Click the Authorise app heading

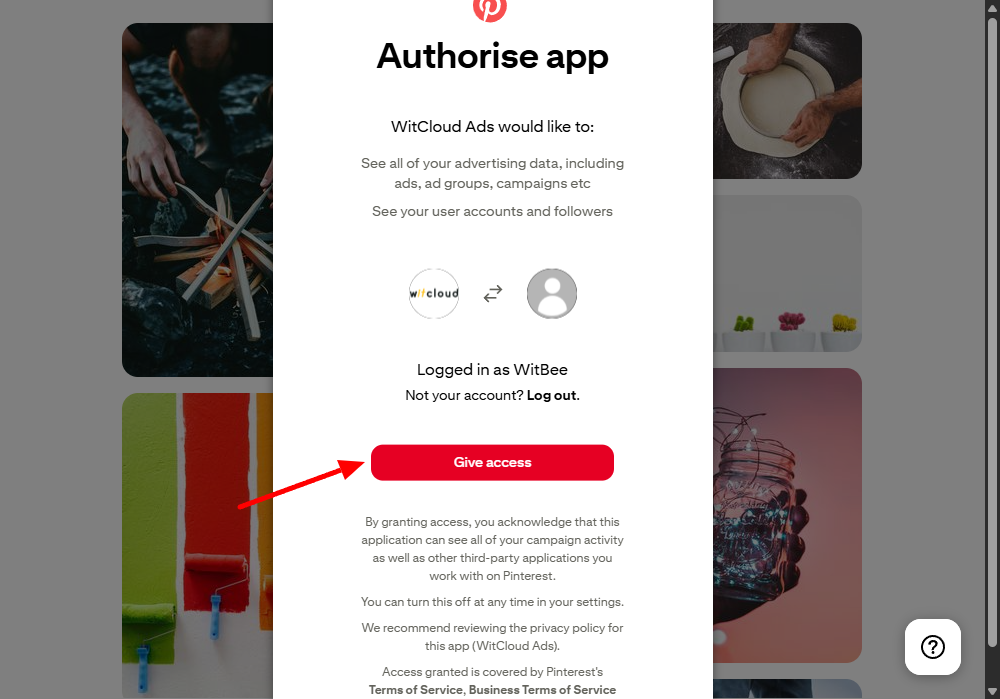coord(492,56)
